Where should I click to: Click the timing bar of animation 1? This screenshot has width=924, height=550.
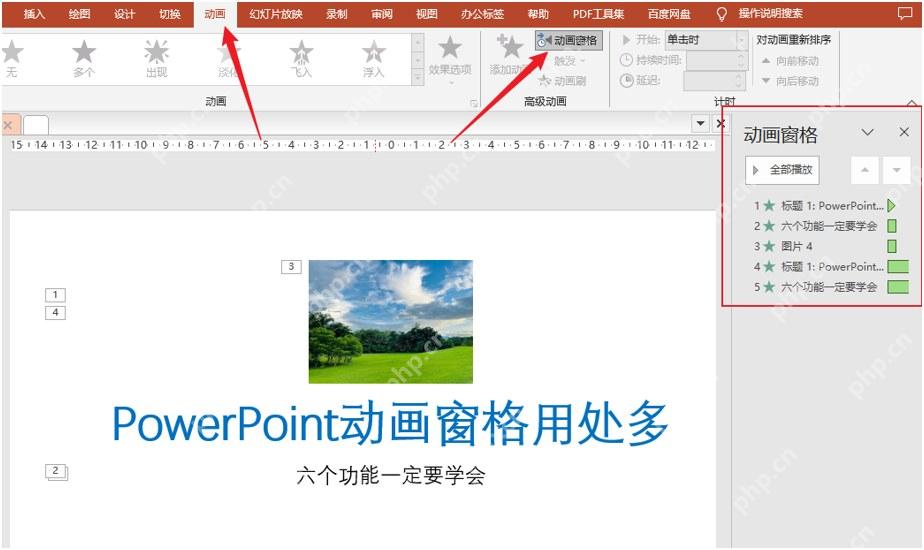[x=892, y=206]
